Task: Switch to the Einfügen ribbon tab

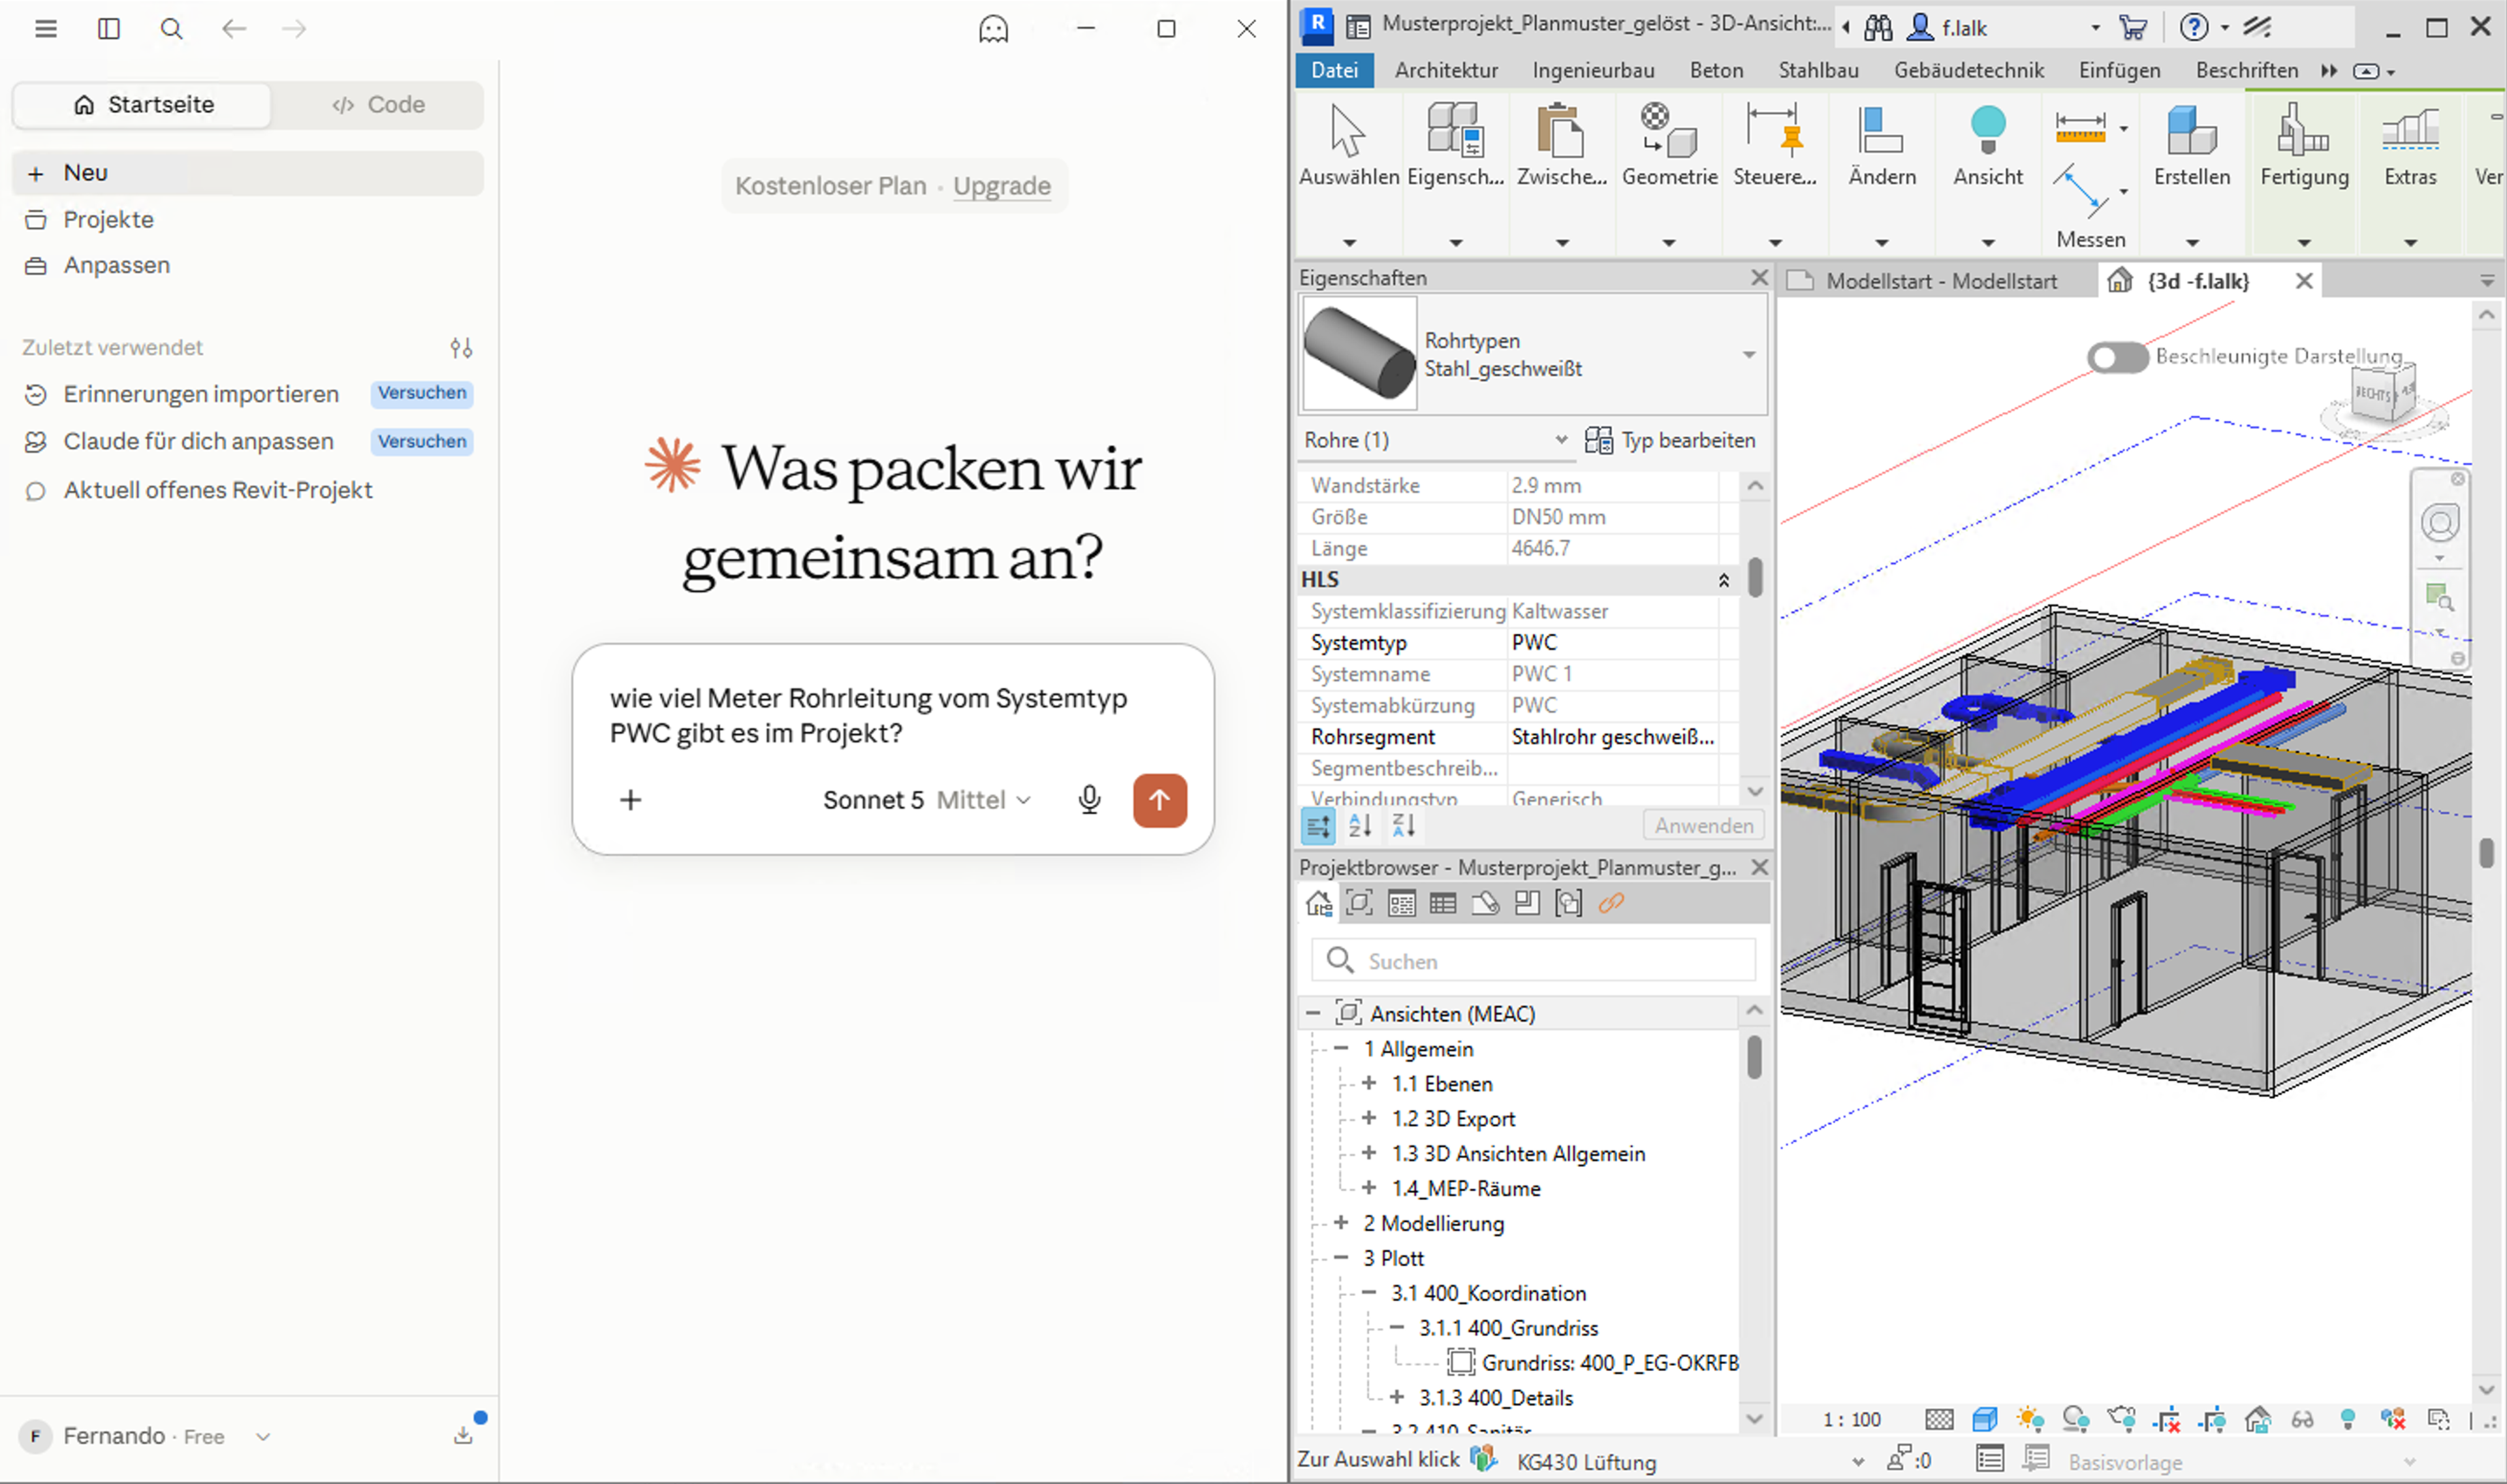Action: click(2119, 70)
